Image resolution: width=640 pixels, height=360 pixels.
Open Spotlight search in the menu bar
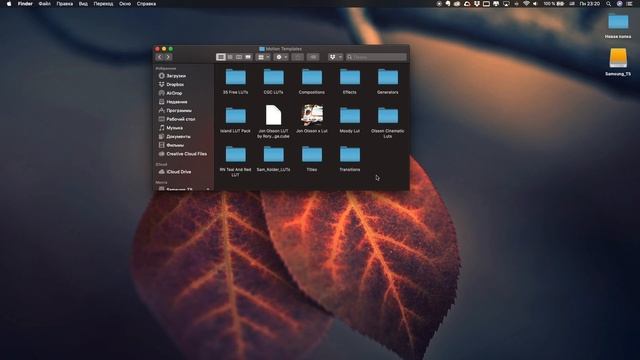click(609, 4)
